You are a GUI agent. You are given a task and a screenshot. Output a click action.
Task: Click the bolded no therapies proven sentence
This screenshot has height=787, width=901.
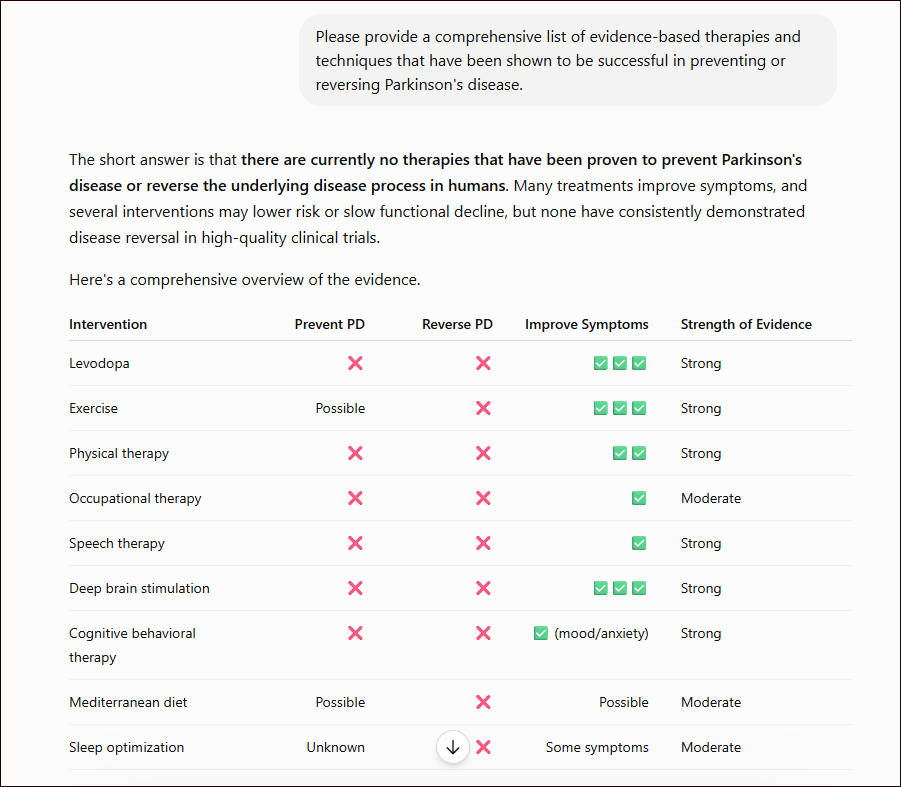435,172
